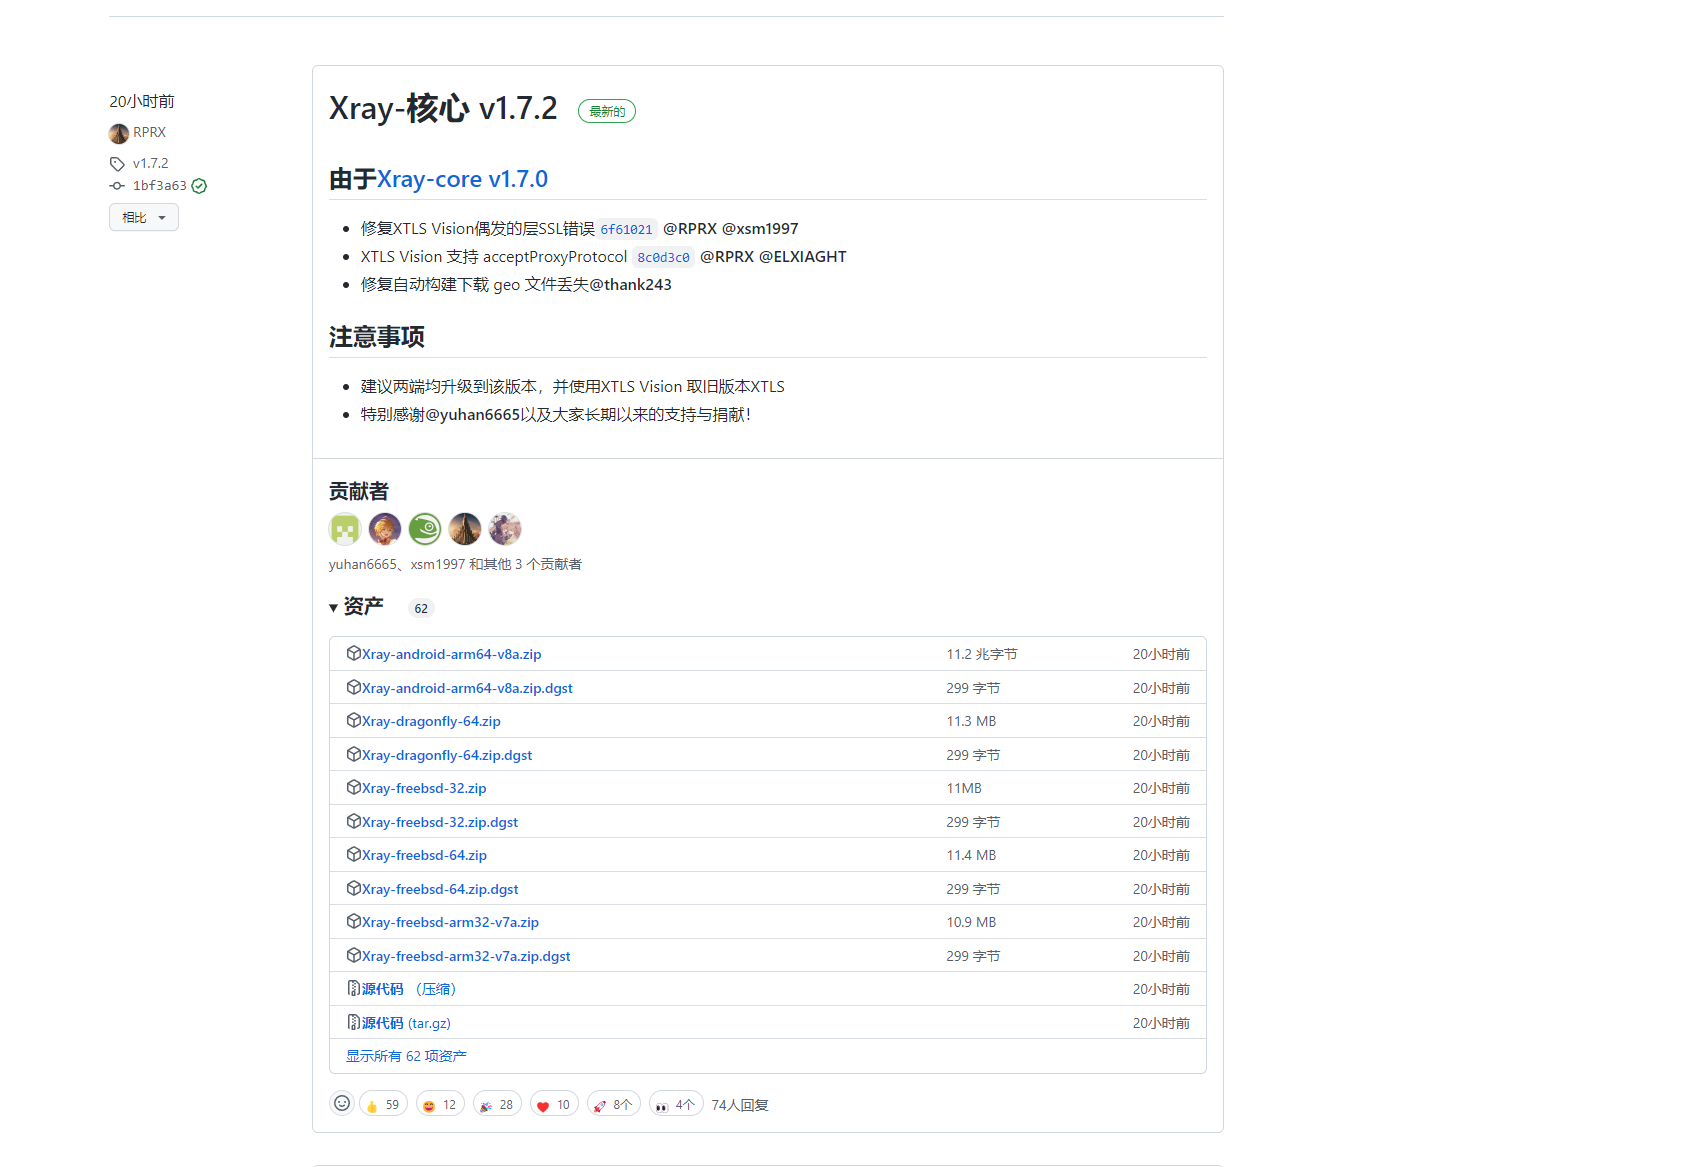Download the Xray-freebsd-64.zip asset

coord(424,854)
